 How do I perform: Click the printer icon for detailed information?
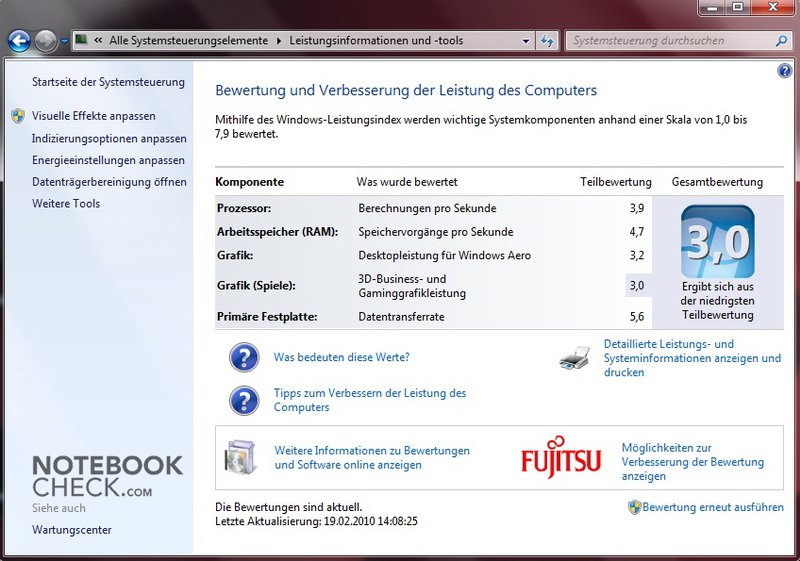tap(574, 358)
